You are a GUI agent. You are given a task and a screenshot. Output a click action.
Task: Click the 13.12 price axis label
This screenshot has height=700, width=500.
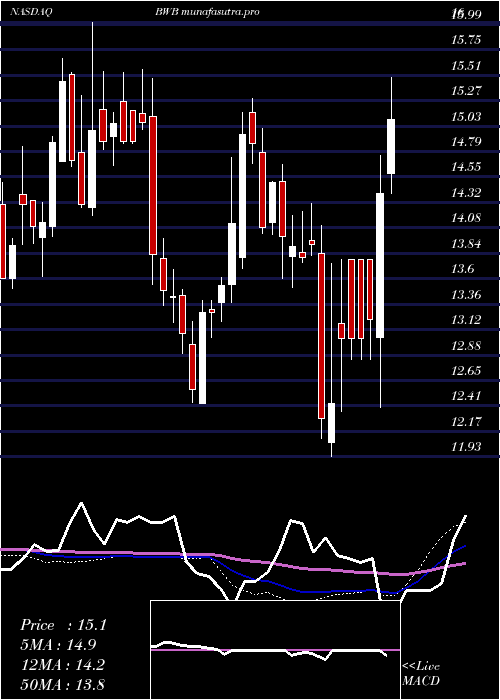click(466, 320)
